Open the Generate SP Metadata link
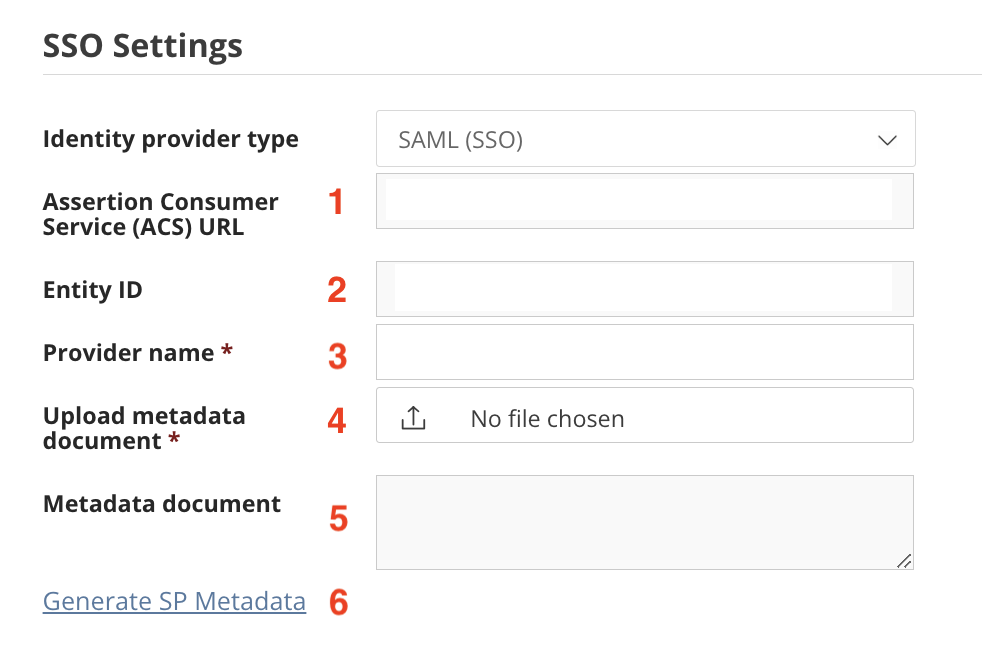The height and width of the screenshot is (656, 1004). coord(174,602)
